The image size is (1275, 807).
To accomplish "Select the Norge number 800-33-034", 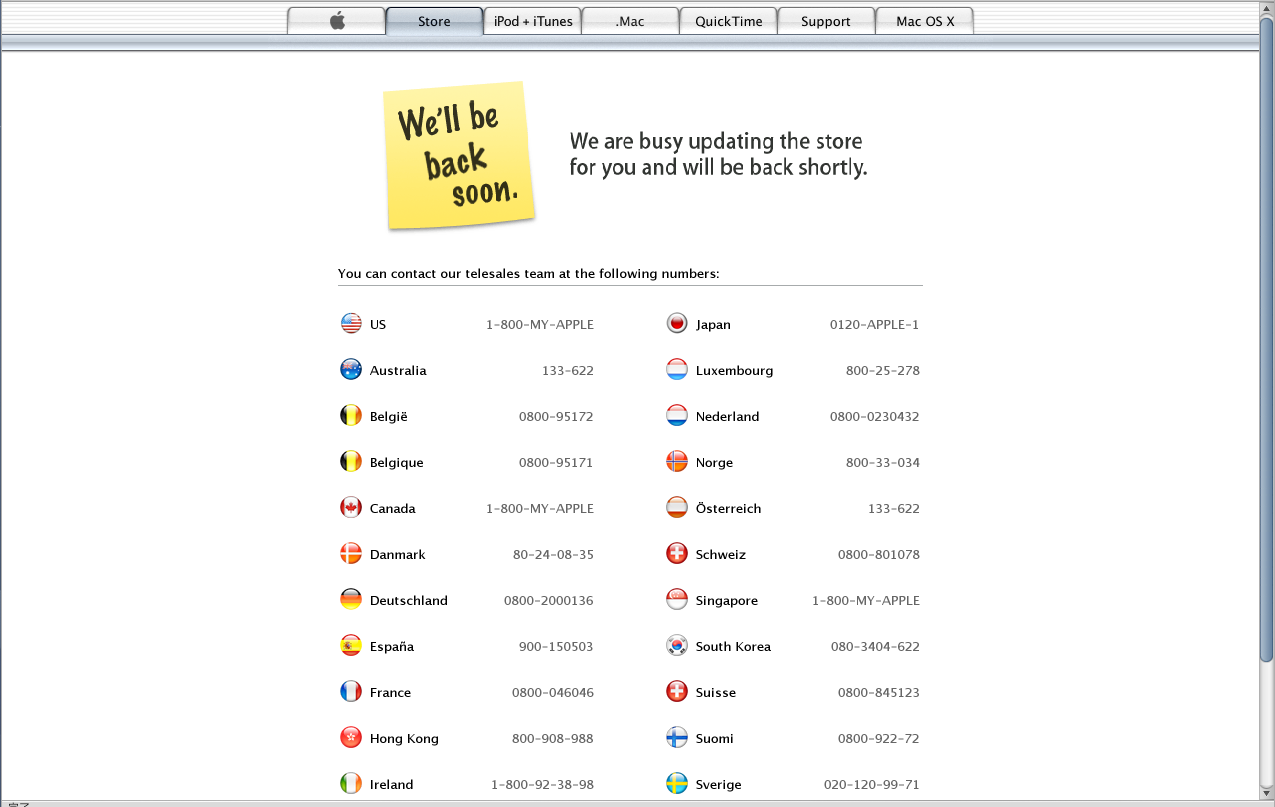I will 883,463.
